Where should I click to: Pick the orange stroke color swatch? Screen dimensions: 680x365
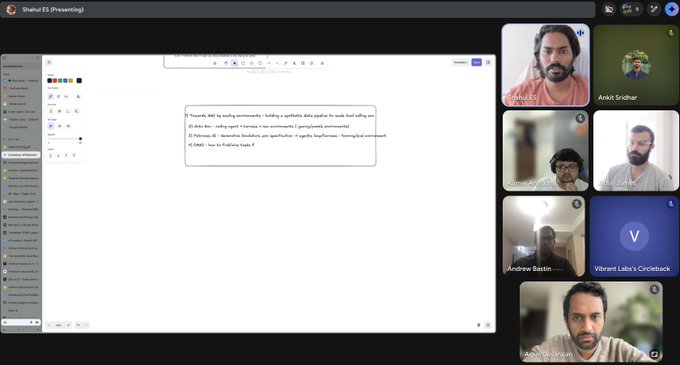[x=70, y=81]
